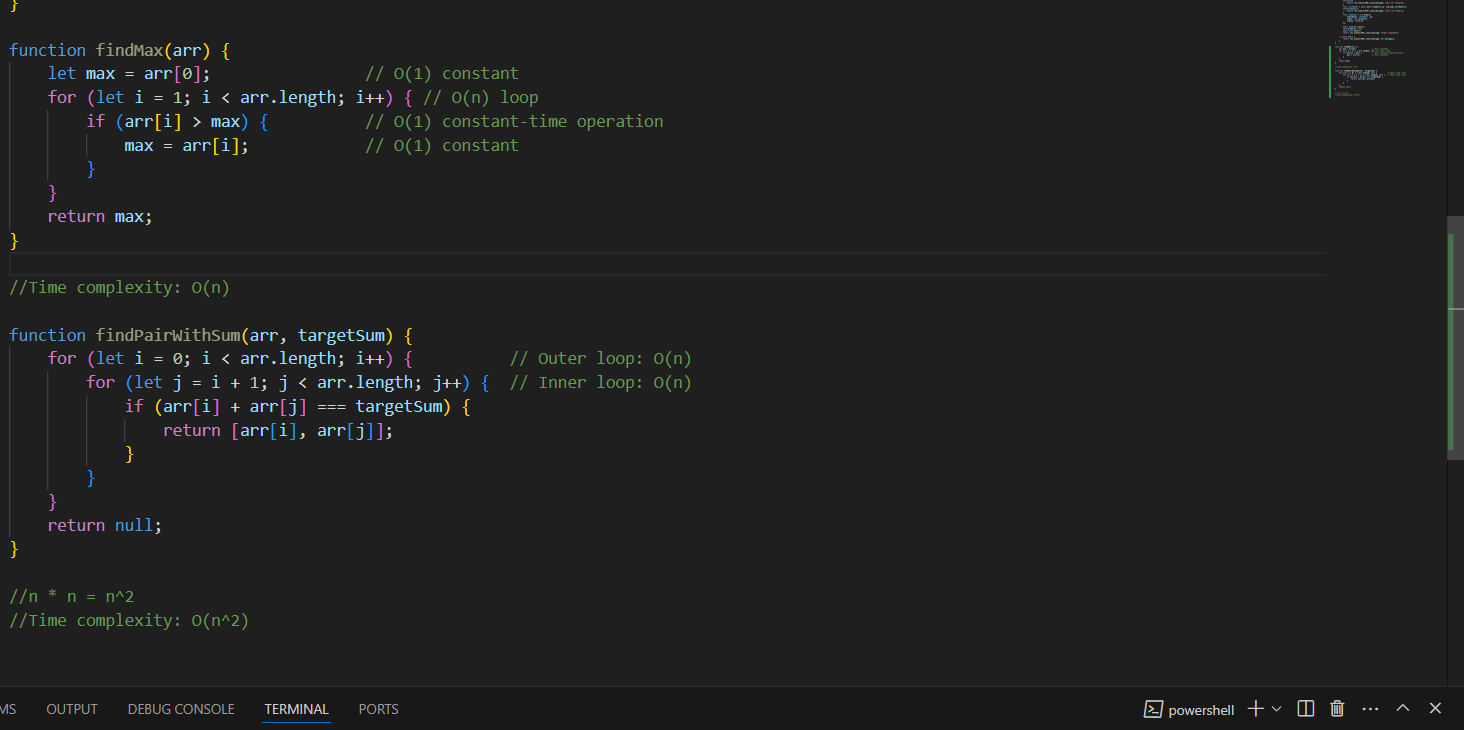Click the editor vertical scrollbar thumb
Screen dimensions: 1464x730
point(1454,338)
